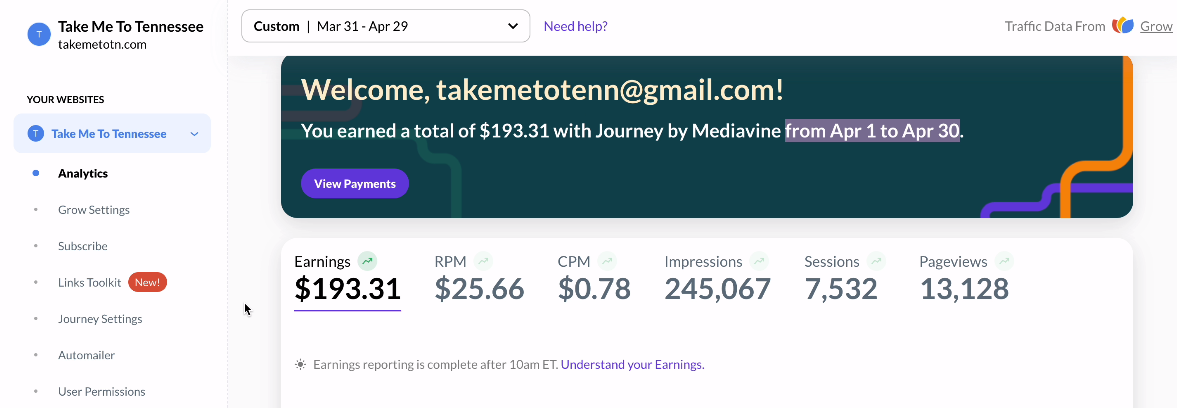Click the Earnings trend arrow icon
Screen dimensions: 1177x408
[x=367, y=261]
